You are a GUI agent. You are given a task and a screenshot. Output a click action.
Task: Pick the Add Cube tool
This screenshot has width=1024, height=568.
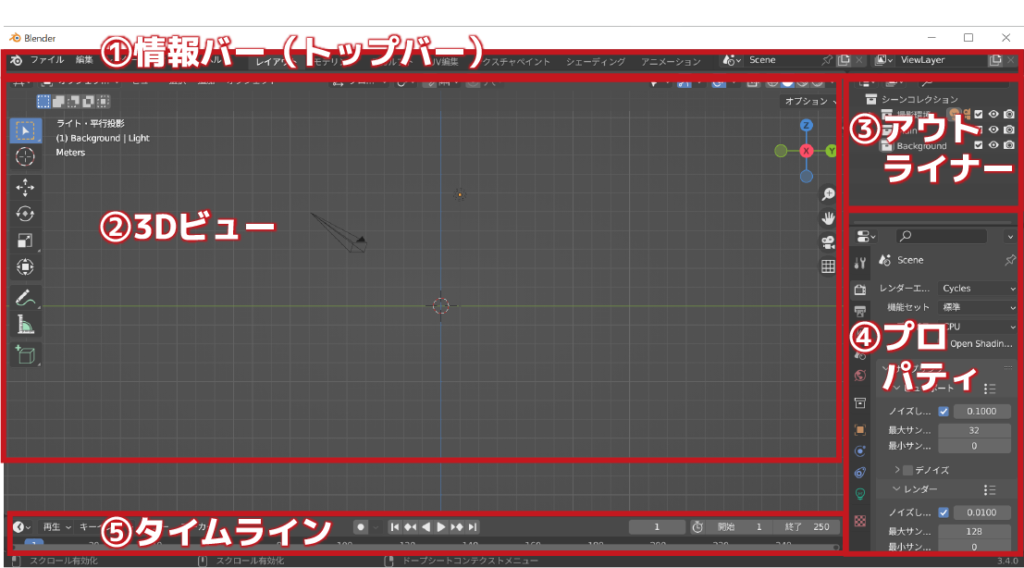26,354
